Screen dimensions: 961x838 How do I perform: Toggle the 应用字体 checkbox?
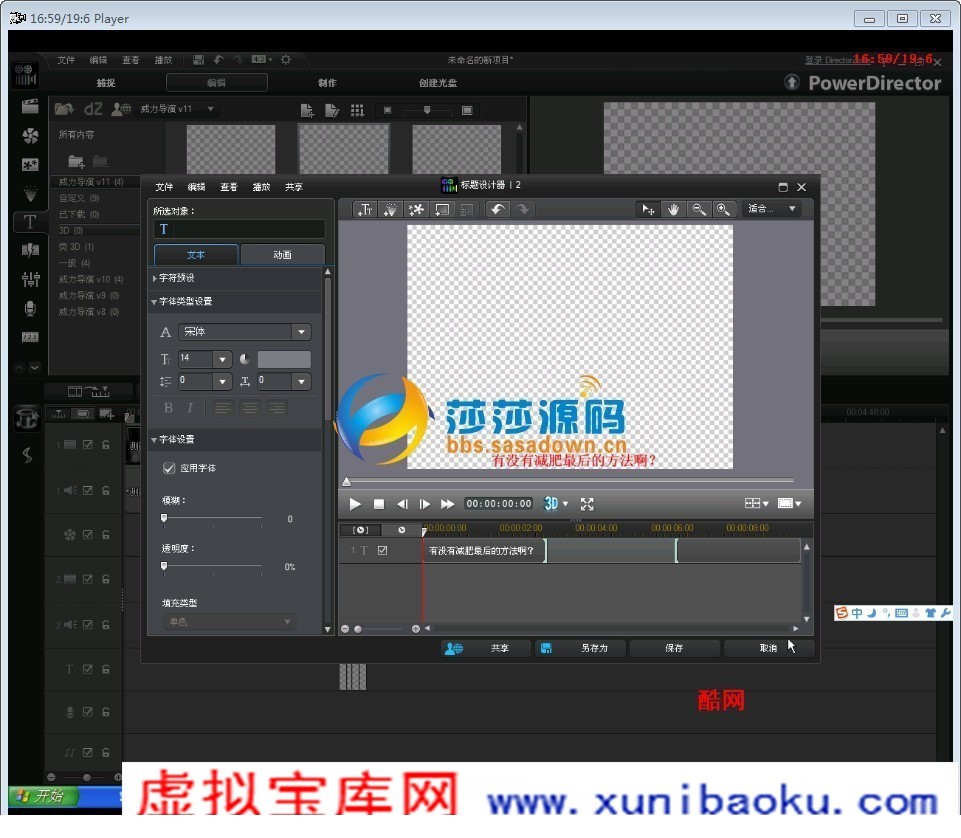coord(169,468)
